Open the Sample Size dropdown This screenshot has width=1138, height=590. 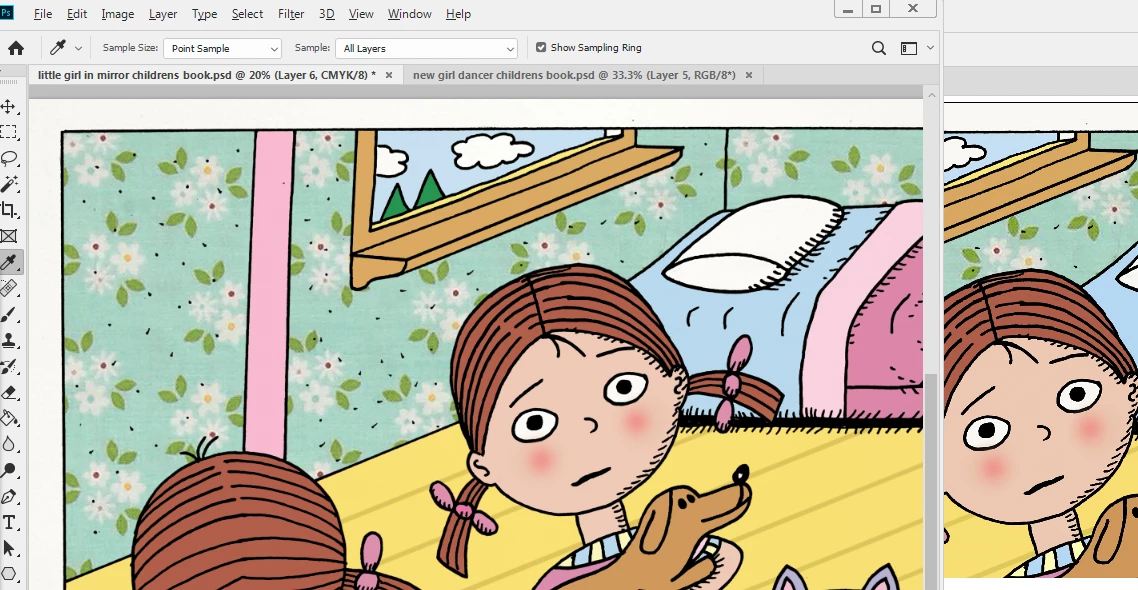(222, 49)
